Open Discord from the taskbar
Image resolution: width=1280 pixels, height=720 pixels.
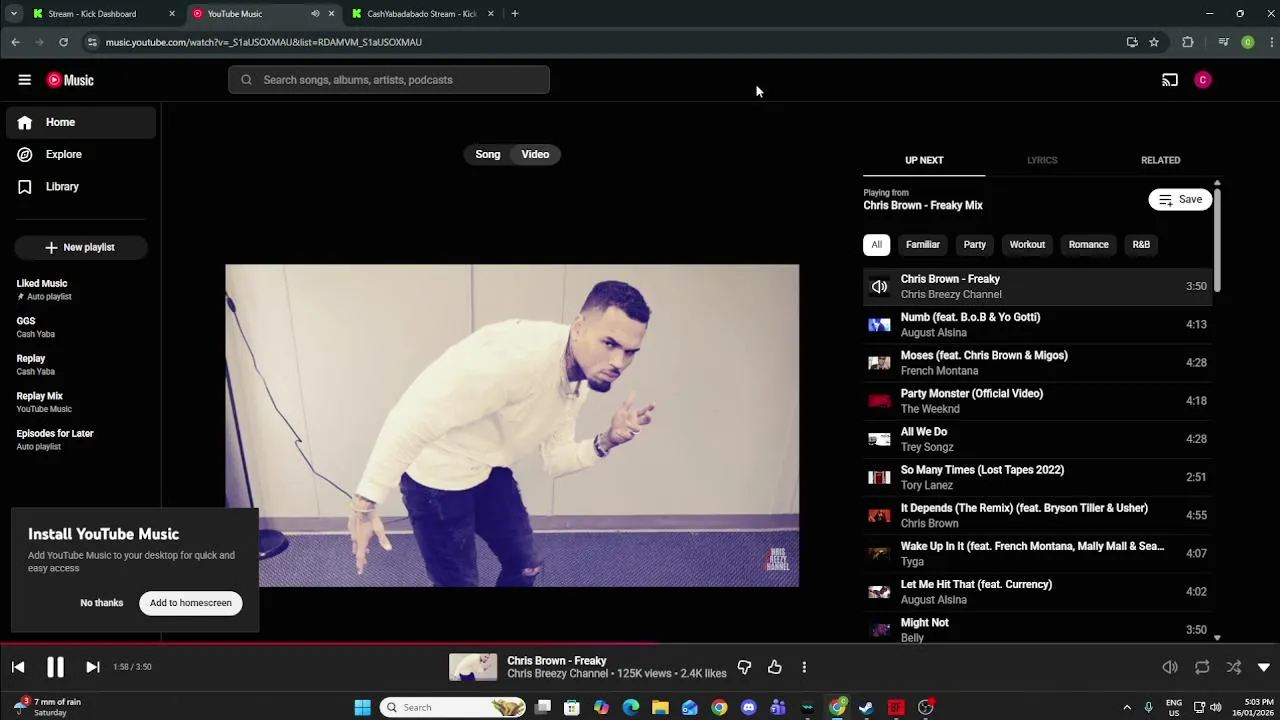[749, 707]
